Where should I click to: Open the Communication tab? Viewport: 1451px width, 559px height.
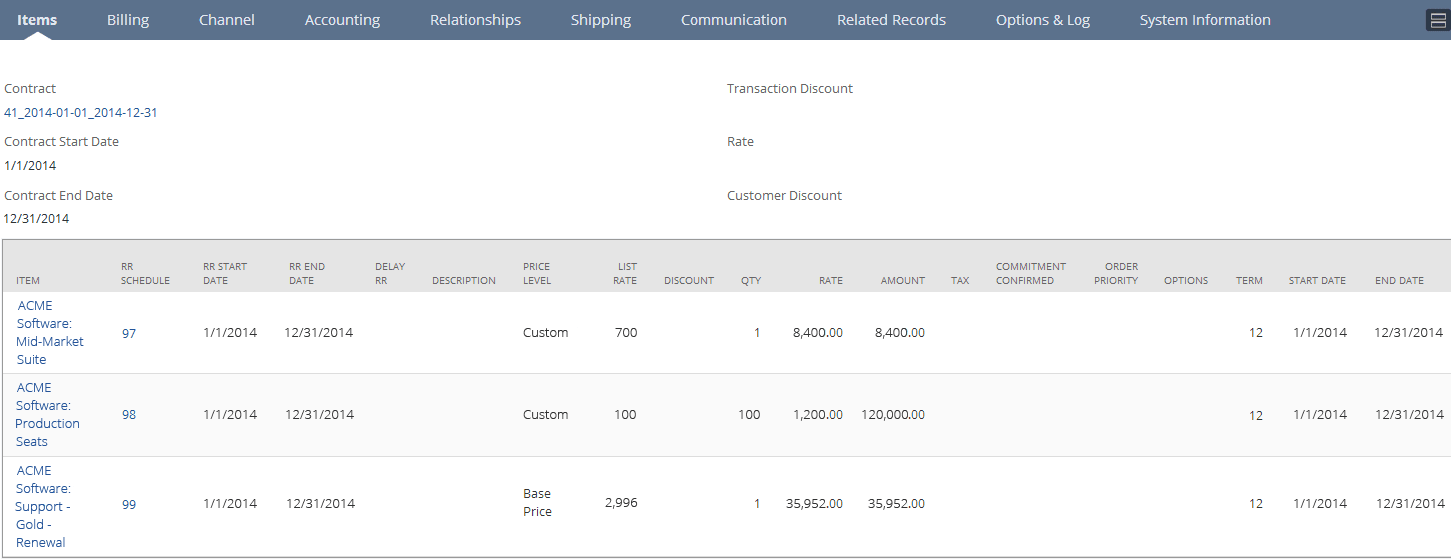click(734, 20)
